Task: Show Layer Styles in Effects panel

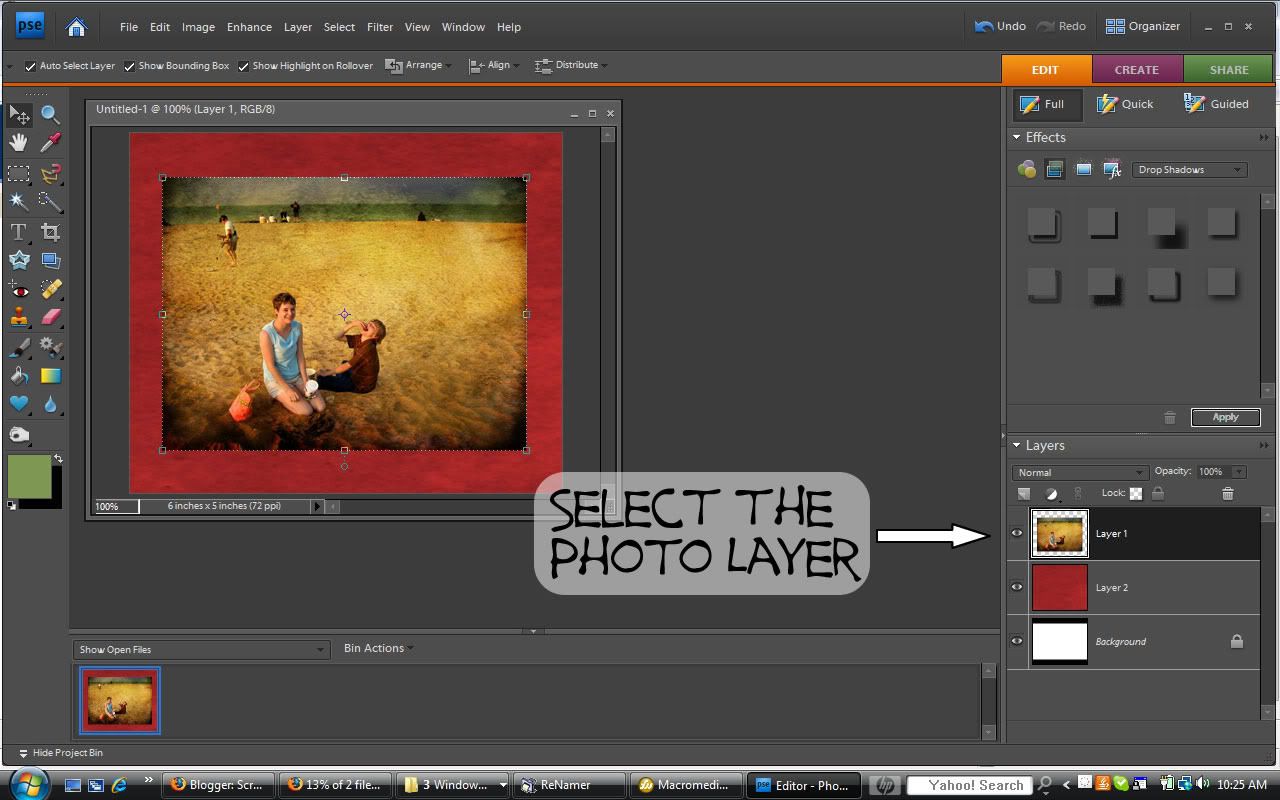Action: 1055,170
